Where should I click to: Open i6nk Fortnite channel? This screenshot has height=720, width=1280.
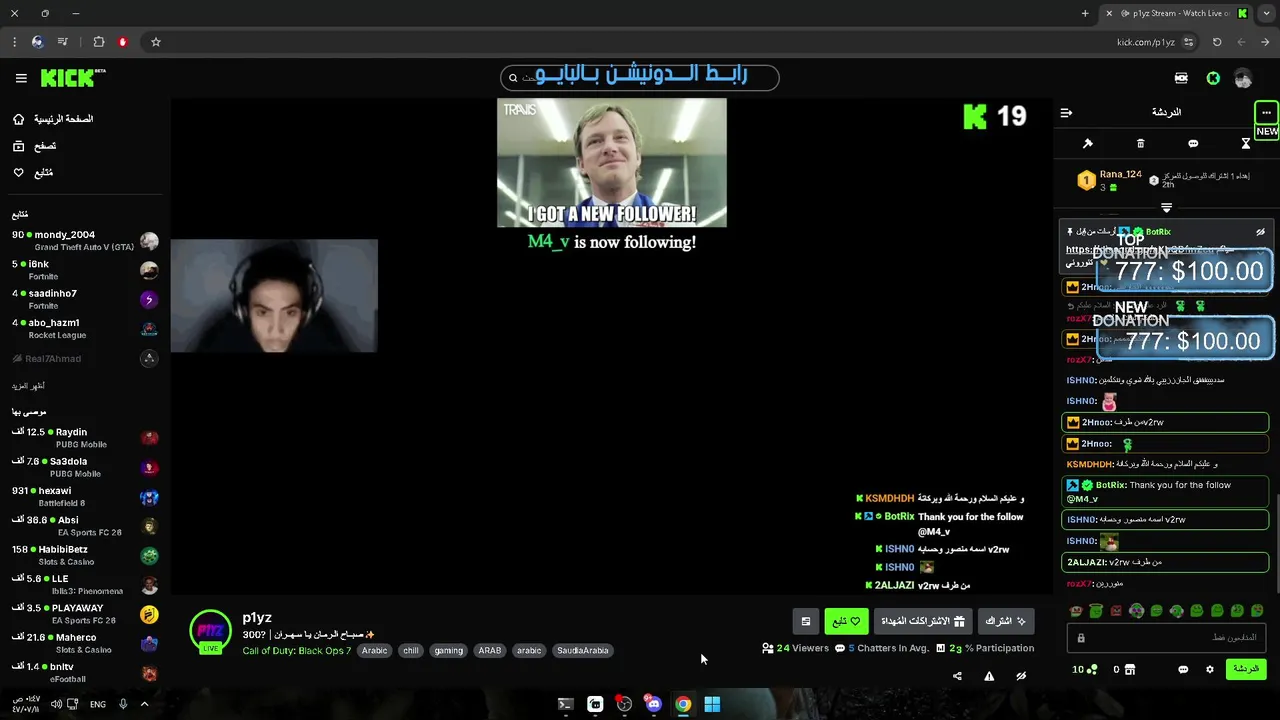click(x=85, y=270)
